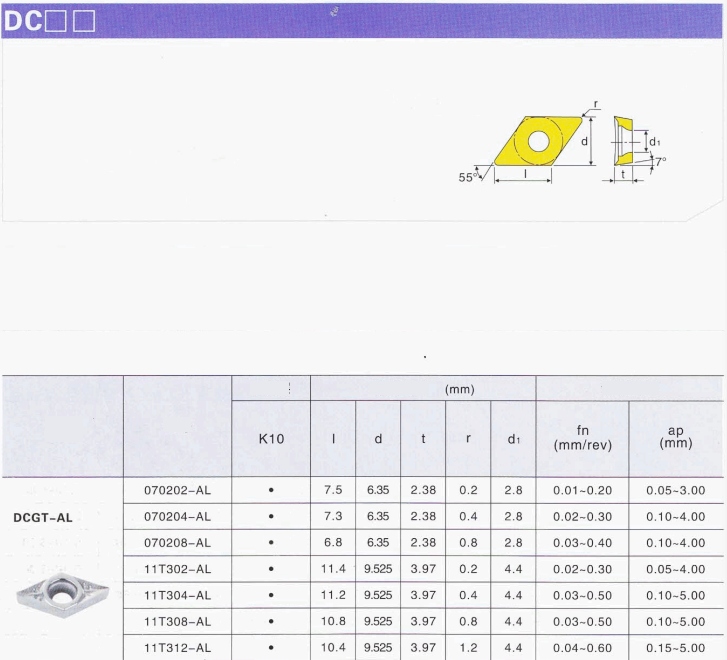
Task: Click the yellow rhombic insert diagram
Action: pos(538,141)
